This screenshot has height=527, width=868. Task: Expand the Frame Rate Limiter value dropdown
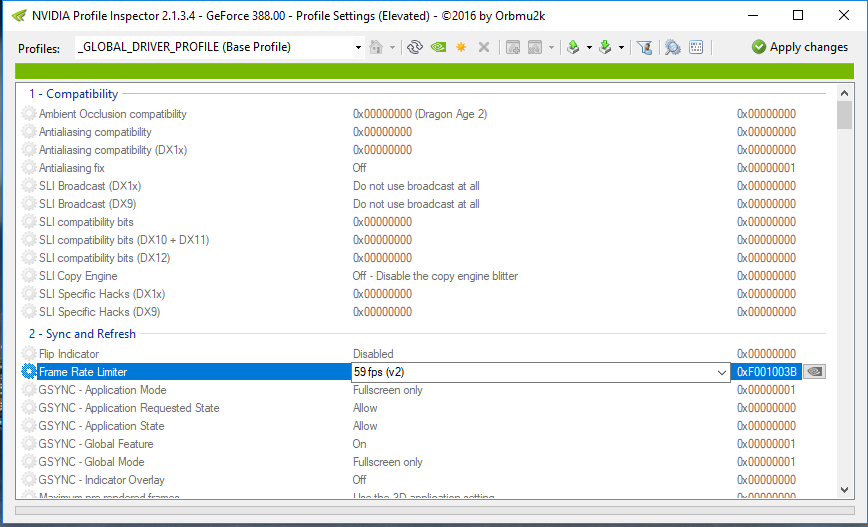[x=721, y=373]
